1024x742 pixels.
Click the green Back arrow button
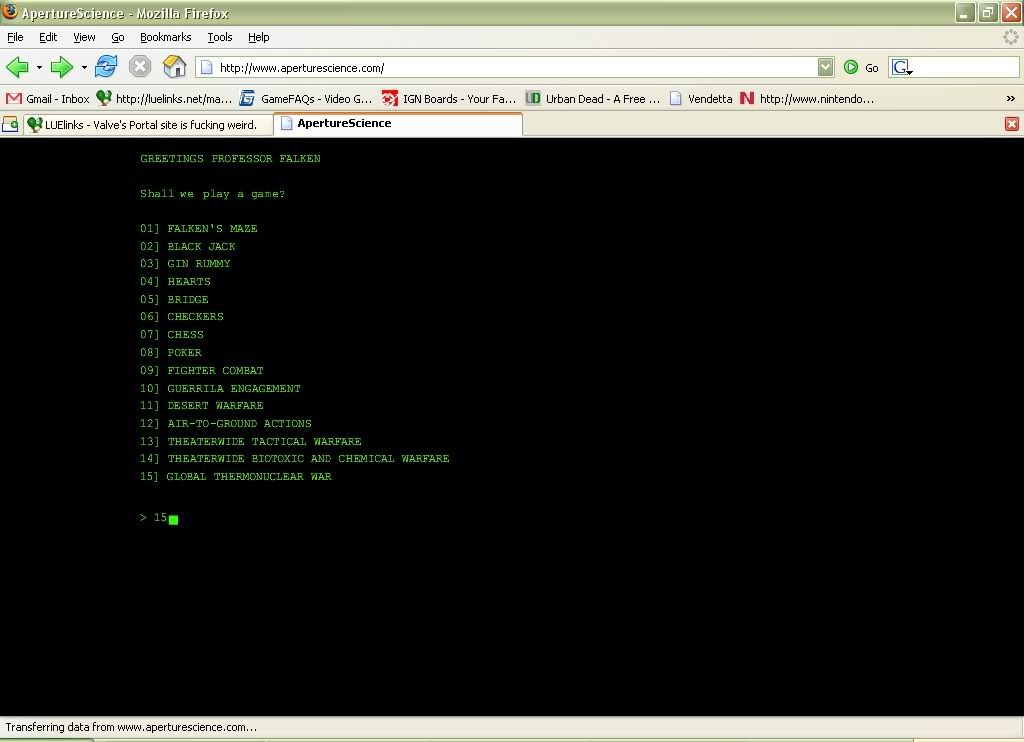pos(18,67)
